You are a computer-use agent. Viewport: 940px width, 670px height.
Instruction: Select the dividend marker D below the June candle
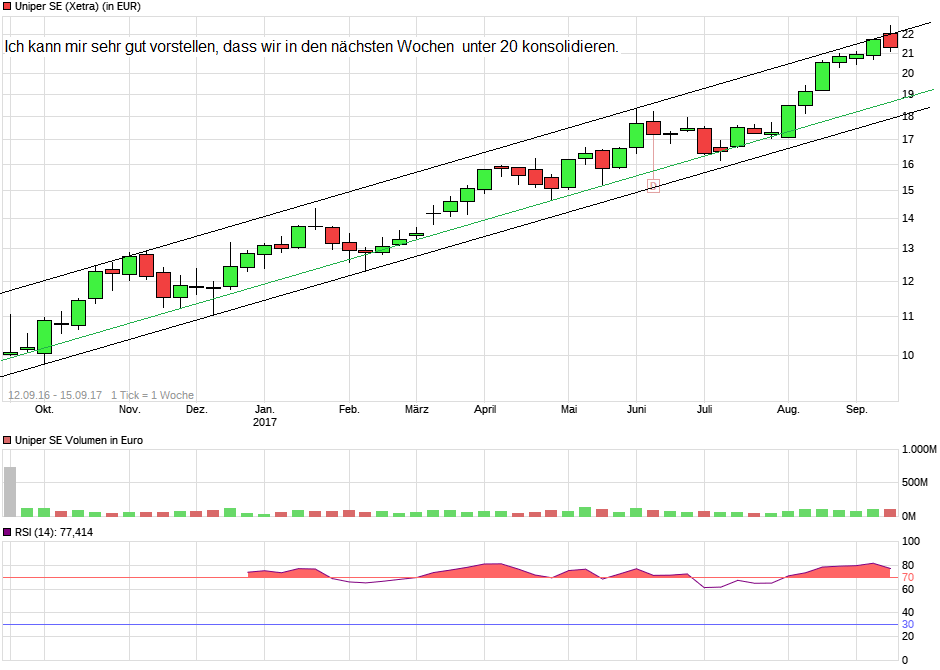653,186
